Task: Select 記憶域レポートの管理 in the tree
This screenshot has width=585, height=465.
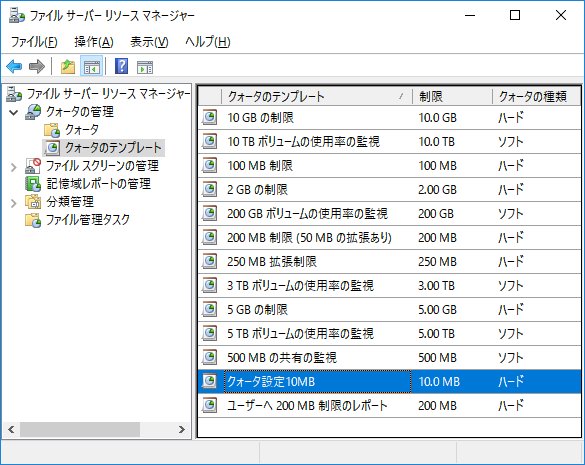Action: tap(98, 184)
